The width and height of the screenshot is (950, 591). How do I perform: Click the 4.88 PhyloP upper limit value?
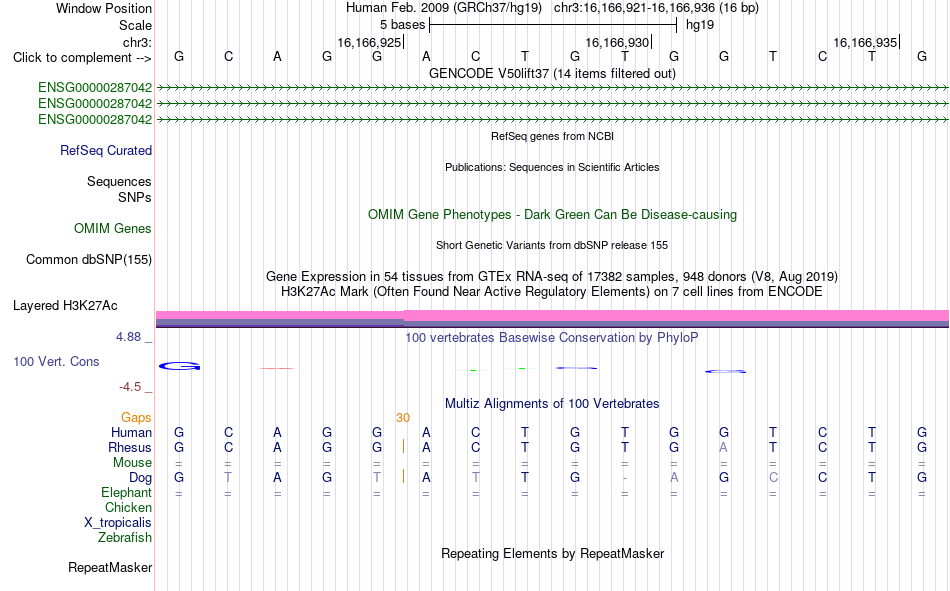[128, 337]
